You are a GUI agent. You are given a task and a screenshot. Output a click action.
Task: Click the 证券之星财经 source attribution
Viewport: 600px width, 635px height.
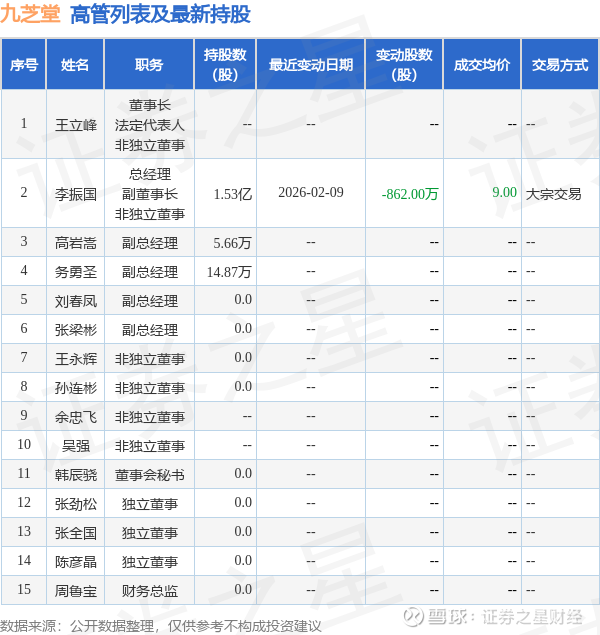click(x=532, y=617)
